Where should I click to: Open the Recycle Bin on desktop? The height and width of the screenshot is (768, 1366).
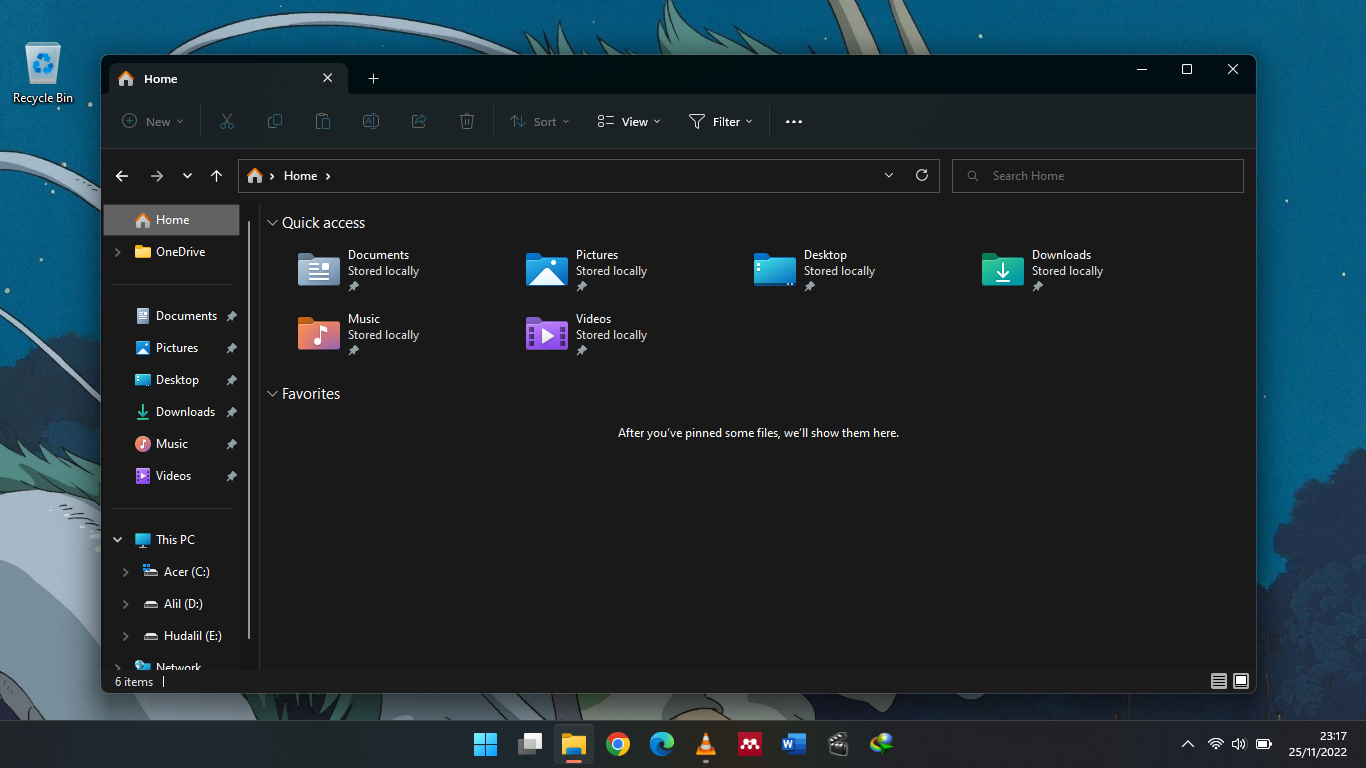point(43,73)
